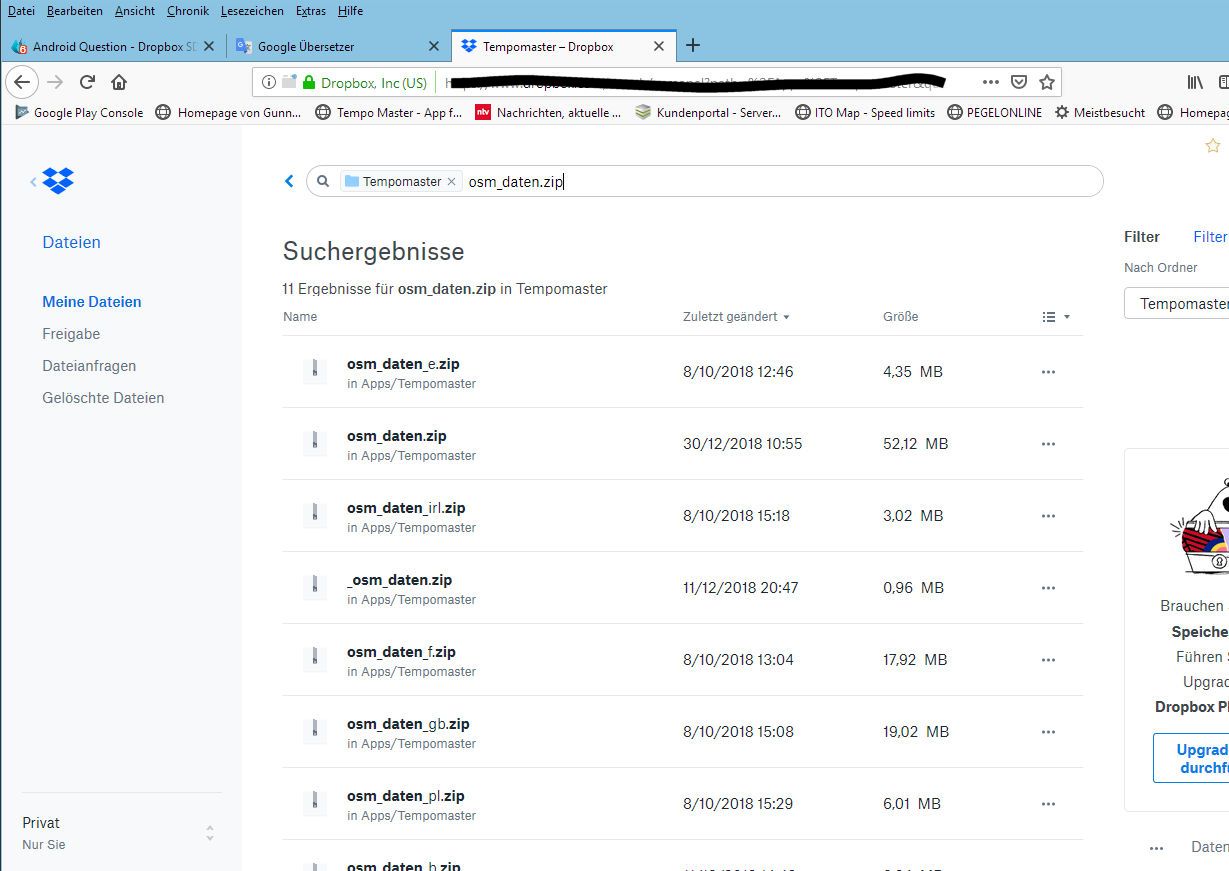Open the page actions three-dots menu
The image size is (1229, 871).
click(990, 82)
